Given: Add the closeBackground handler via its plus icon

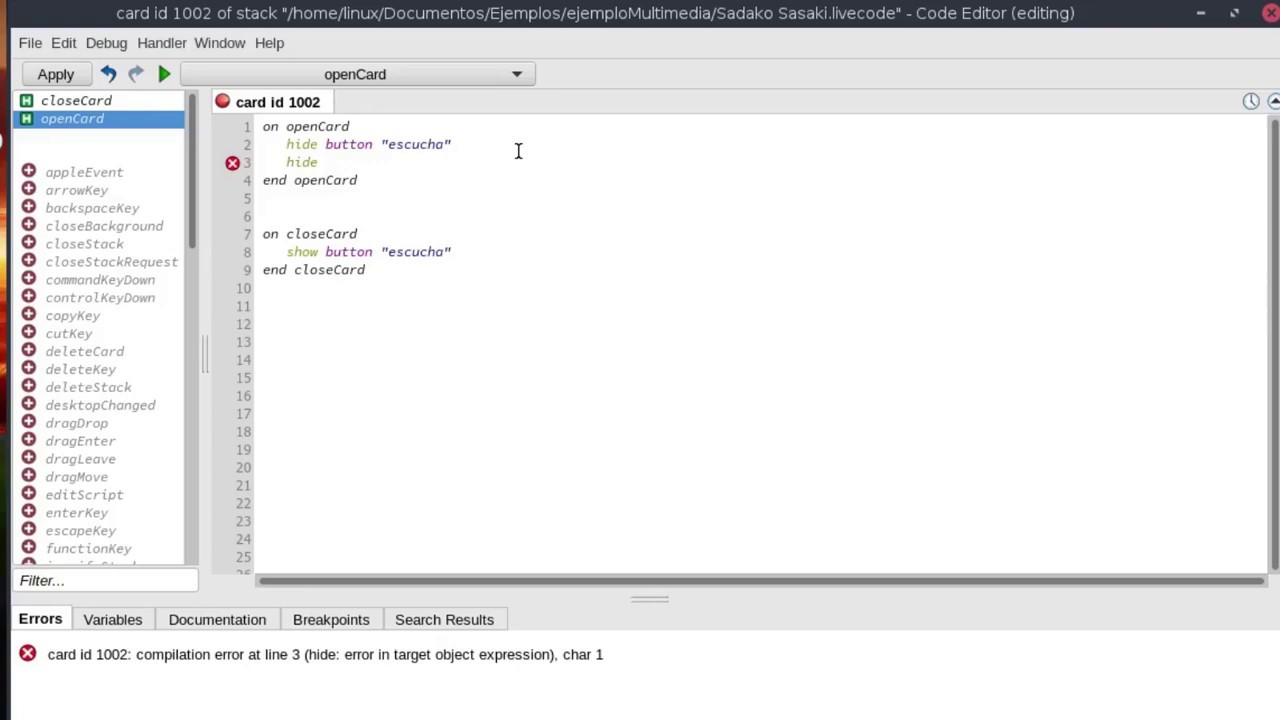Looking at the screenshot, I should coord(29,225).
